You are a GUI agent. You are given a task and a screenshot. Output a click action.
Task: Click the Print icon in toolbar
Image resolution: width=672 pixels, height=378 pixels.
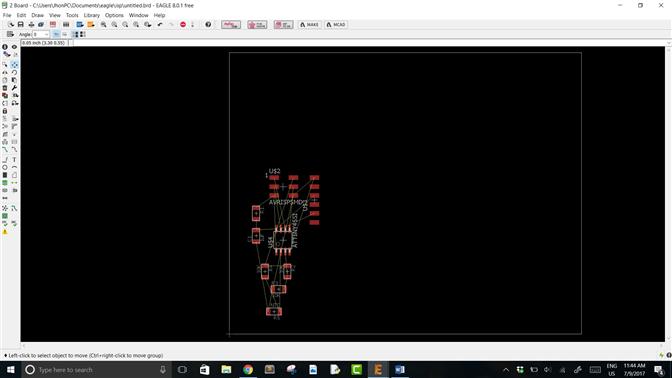31,24
